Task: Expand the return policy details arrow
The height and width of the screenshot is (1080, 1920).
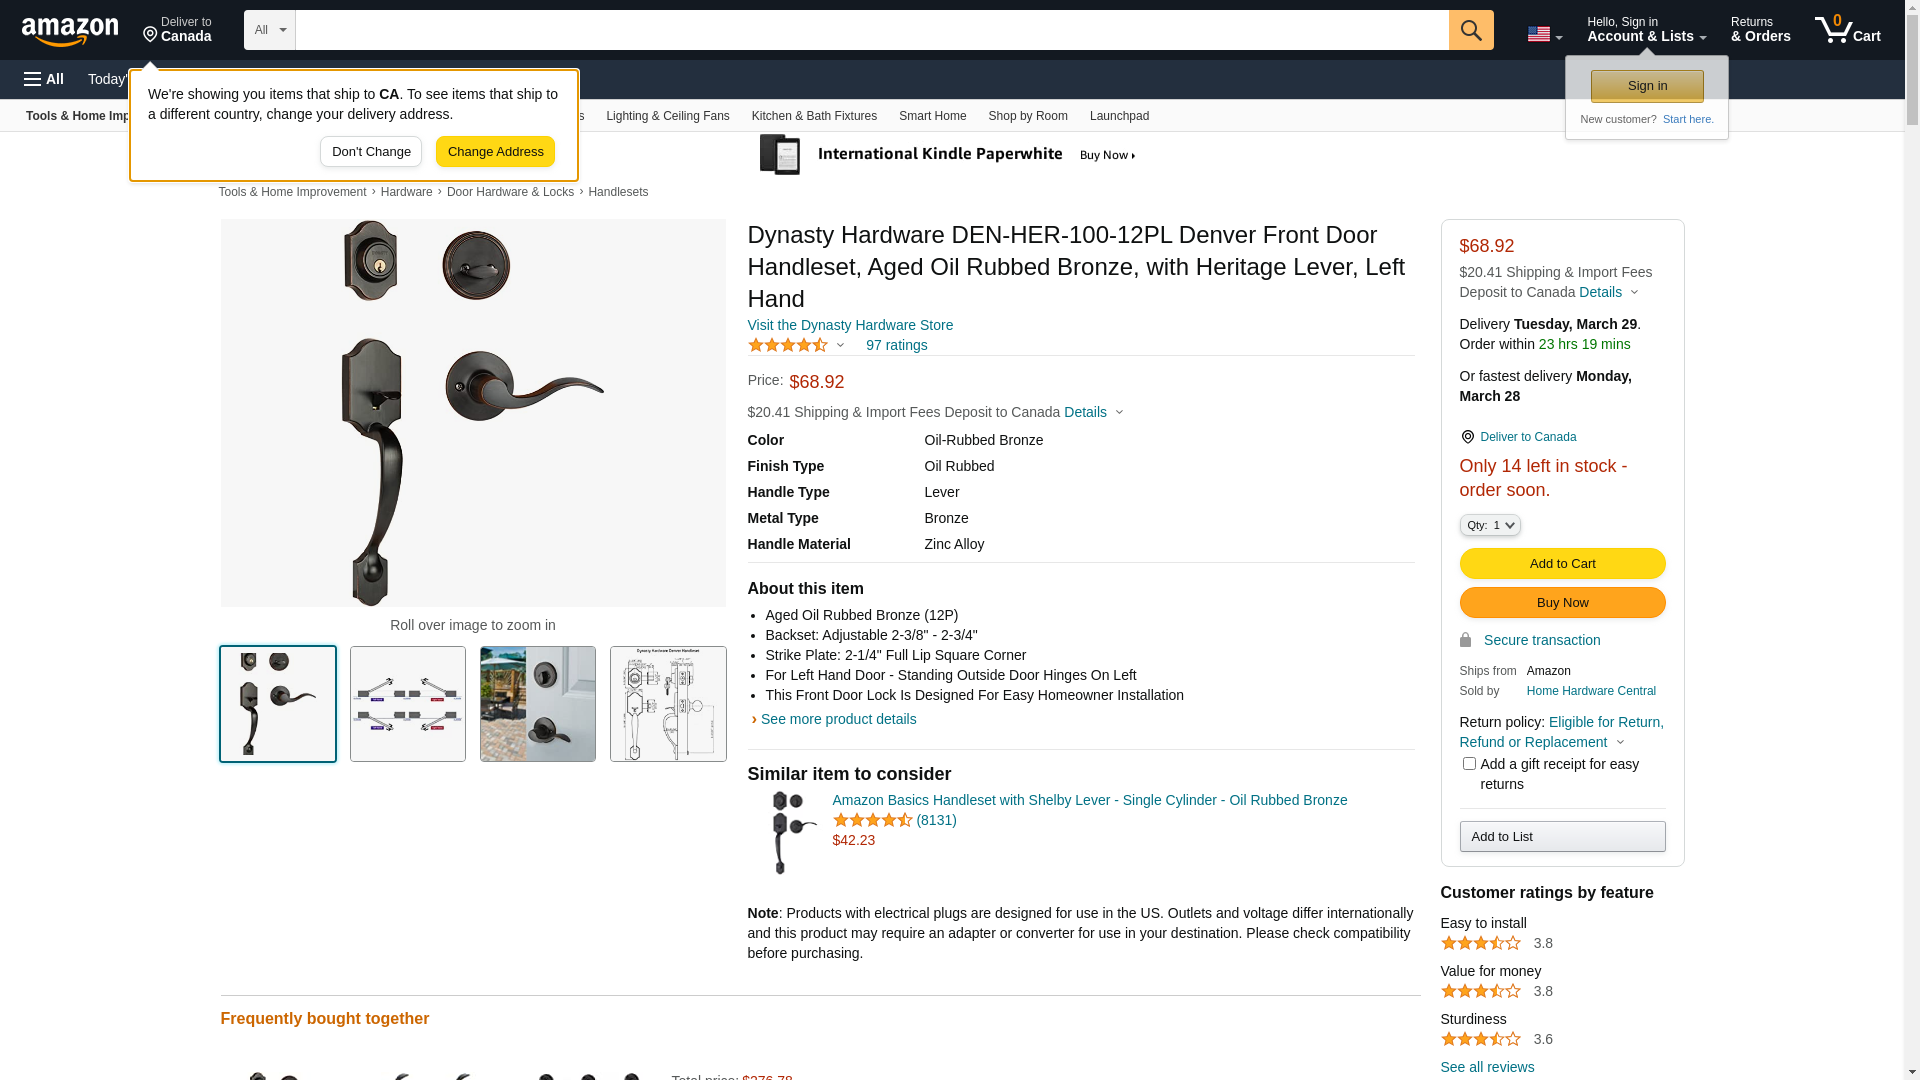Action: click(1620, 742)
